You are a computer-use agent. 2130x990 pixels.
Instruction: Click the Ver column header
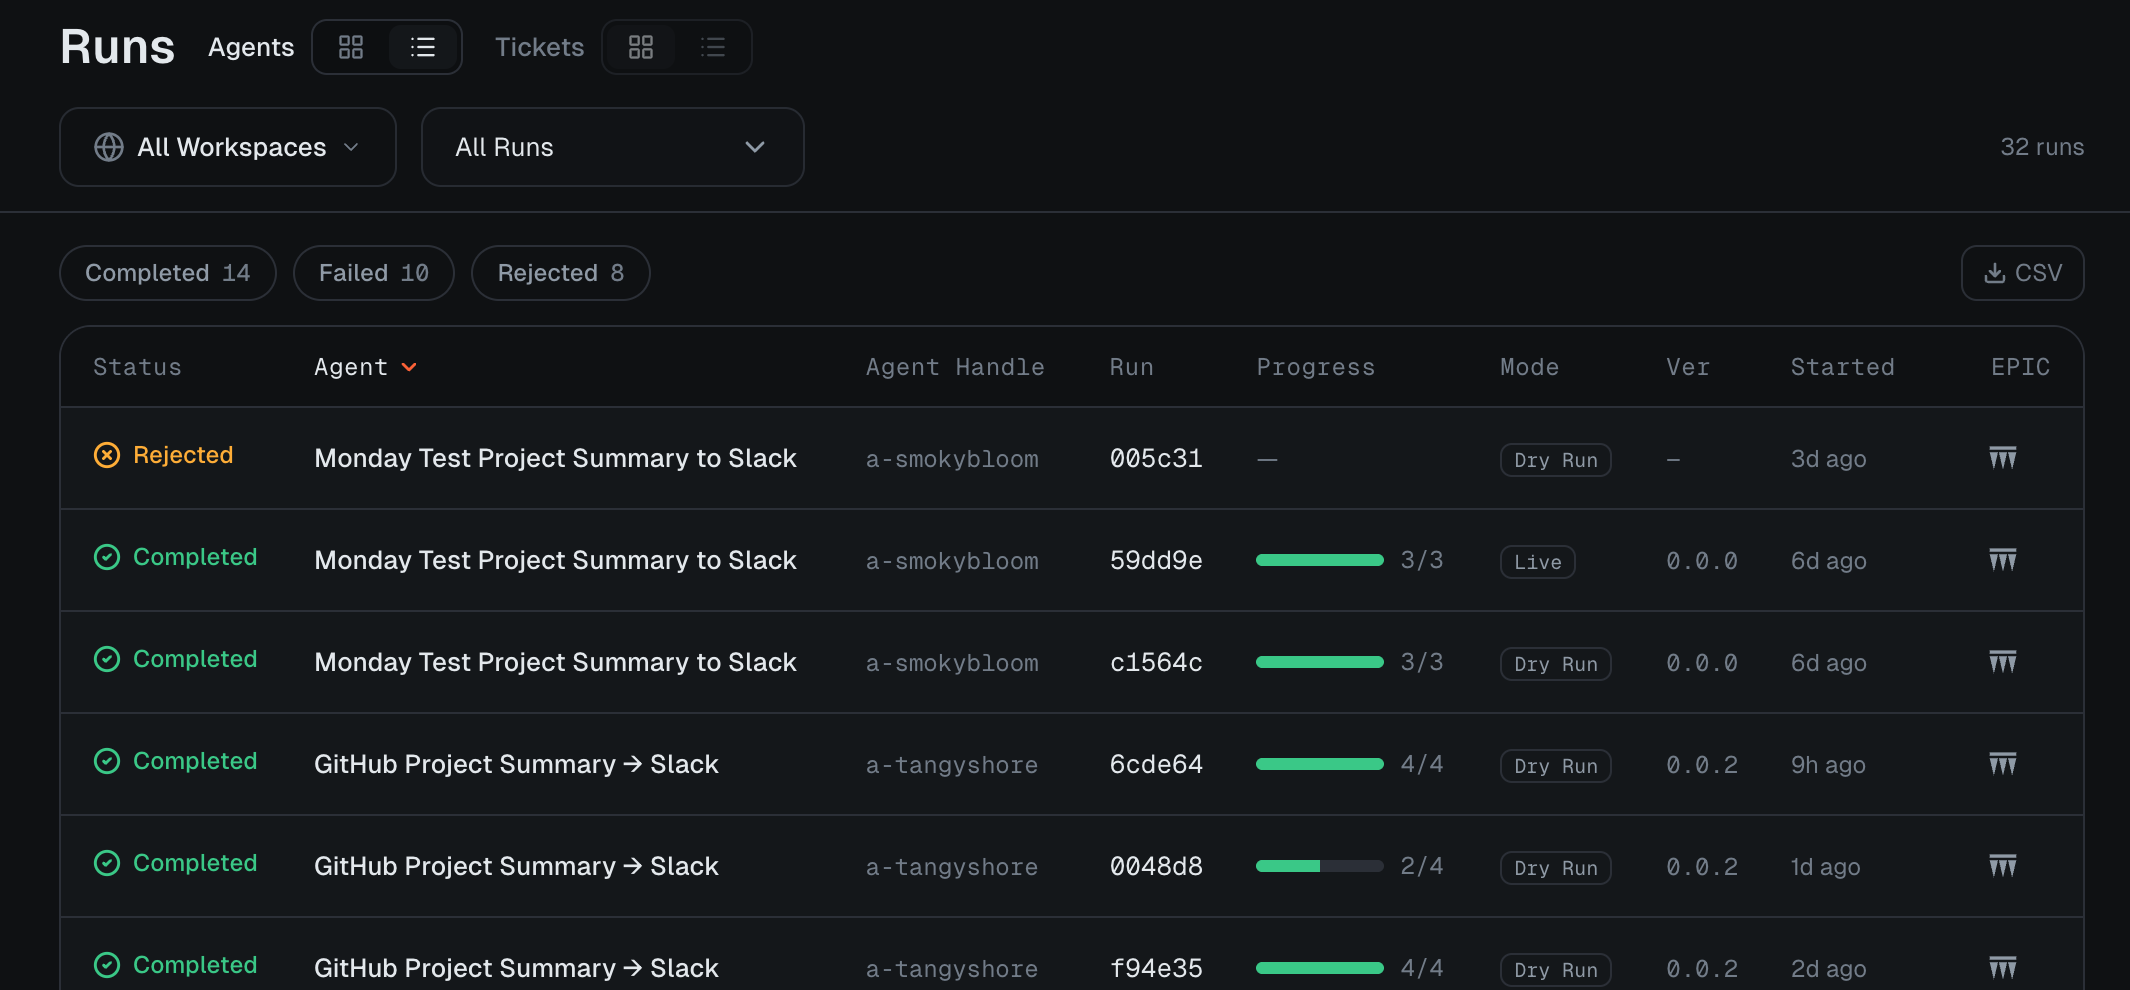1688,367
